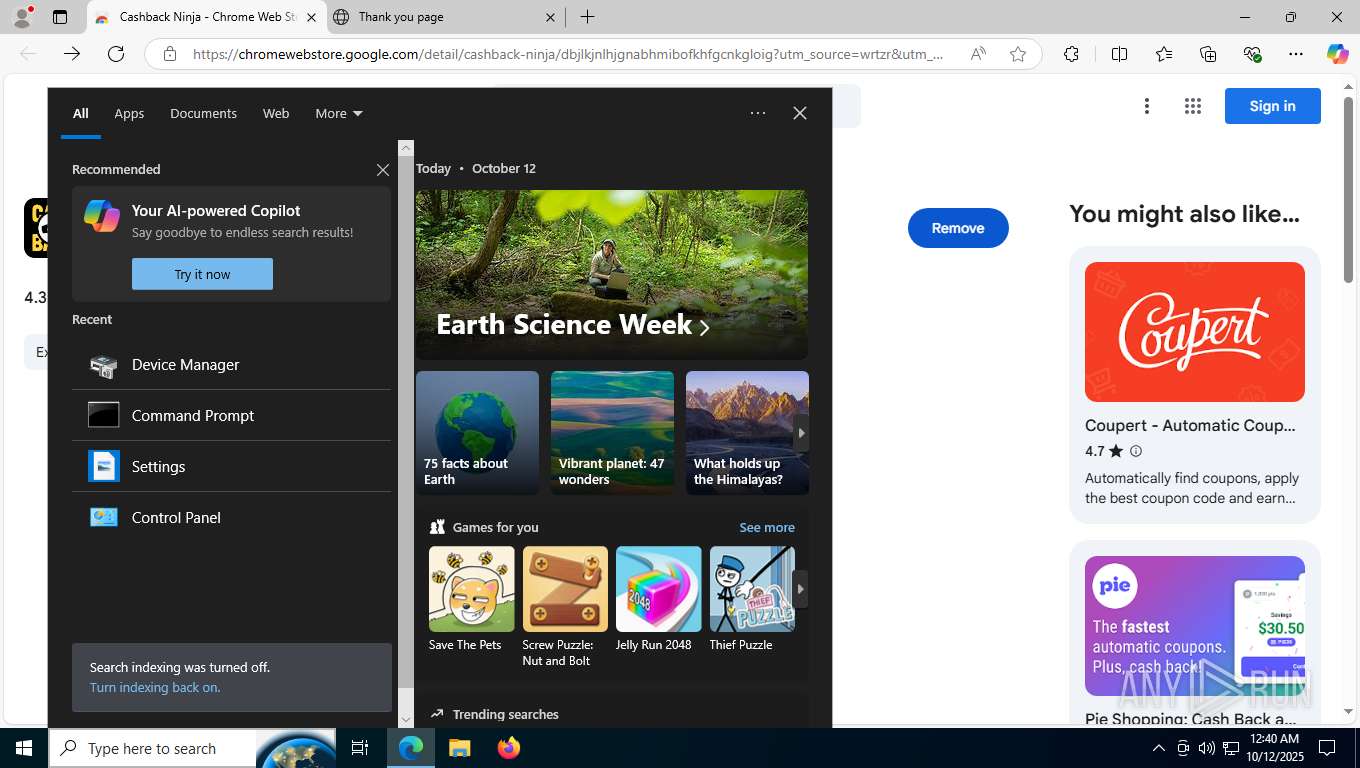
Task: Open File Explorer from the taskbar
Action: pos(459,748)
